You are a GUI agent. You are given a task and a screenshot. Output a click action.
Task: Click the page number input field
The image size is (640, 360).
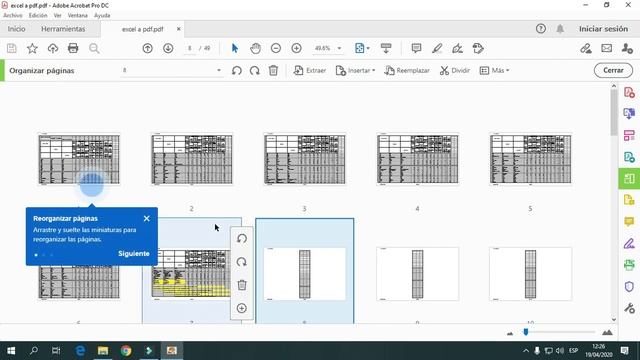pyautogui.click(x=190, y=48)
